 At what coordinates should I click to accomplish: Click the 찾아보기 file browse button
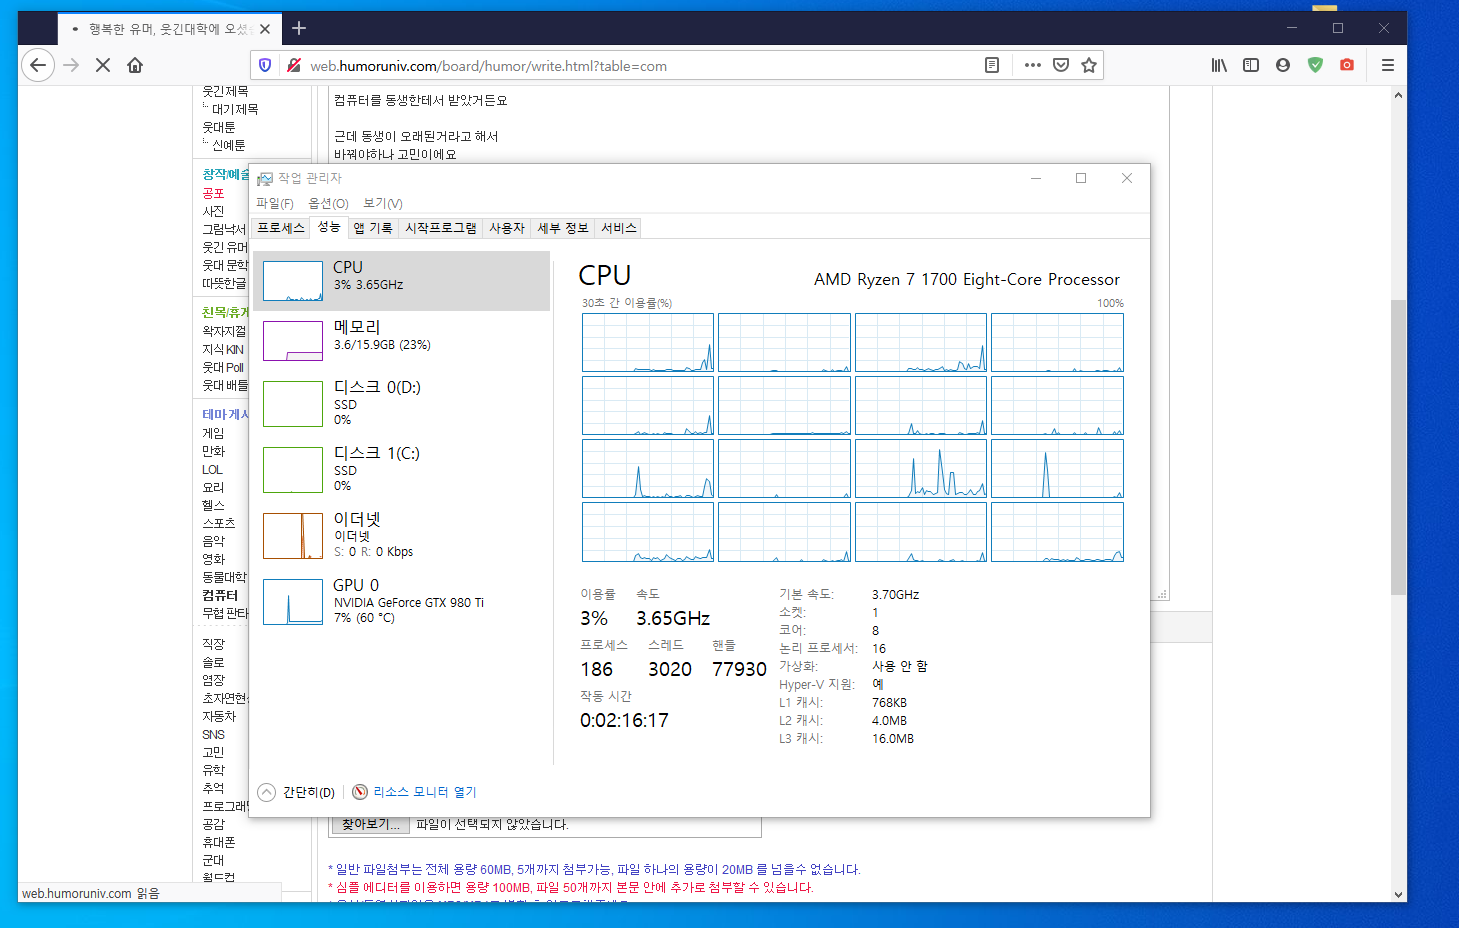[x=370, y=825]
